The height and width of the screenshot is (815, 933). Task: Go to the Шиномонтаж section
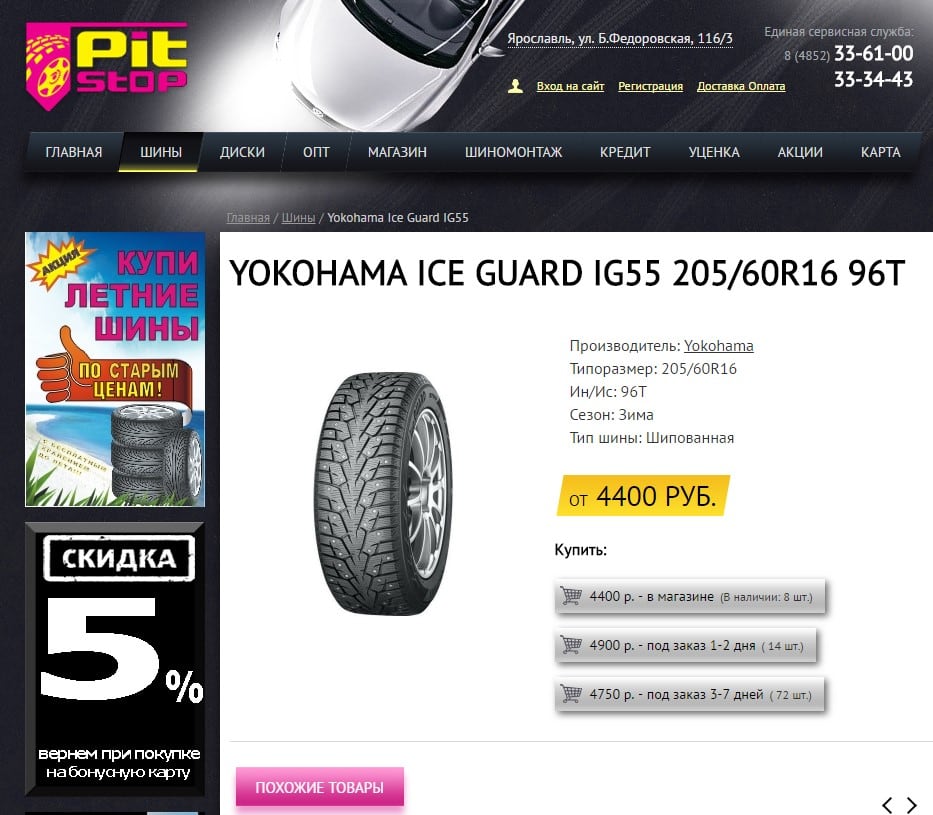click(513, 152)
